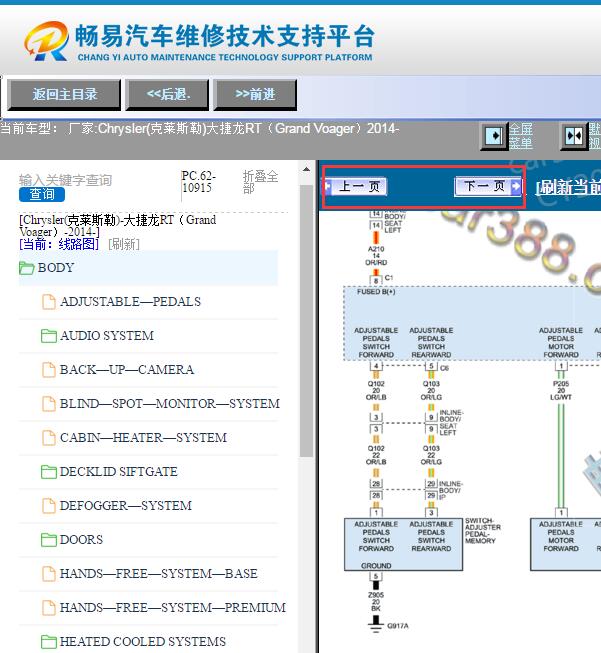Click the PC.62-10915 code text
Viewport: 601px width, 653px height.
(198, 182)
